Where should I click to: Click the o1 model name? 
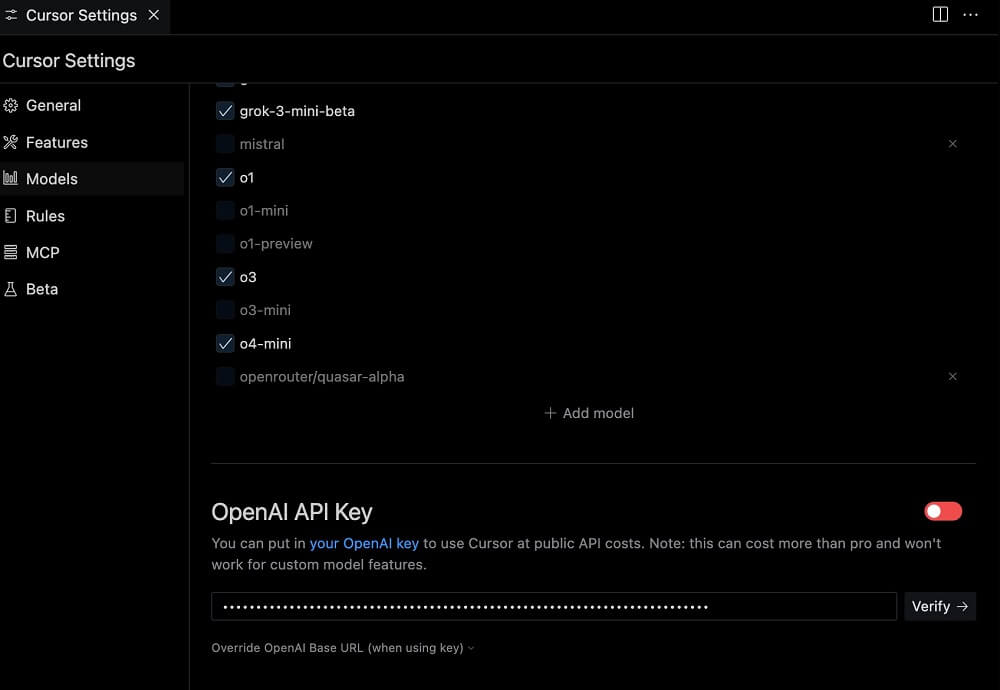pos(247,178)
